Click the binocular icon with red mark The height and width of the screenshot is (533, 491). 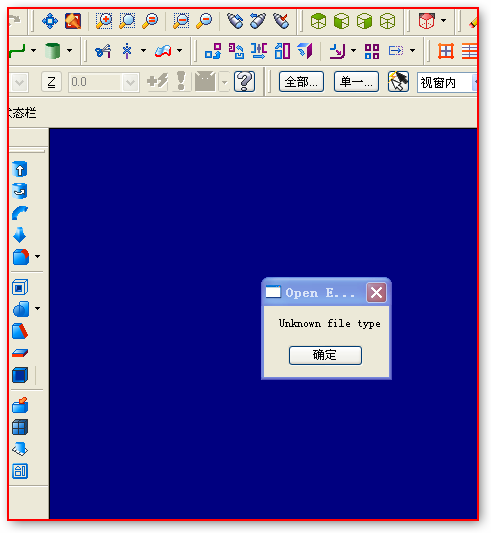tap(281, 21)
